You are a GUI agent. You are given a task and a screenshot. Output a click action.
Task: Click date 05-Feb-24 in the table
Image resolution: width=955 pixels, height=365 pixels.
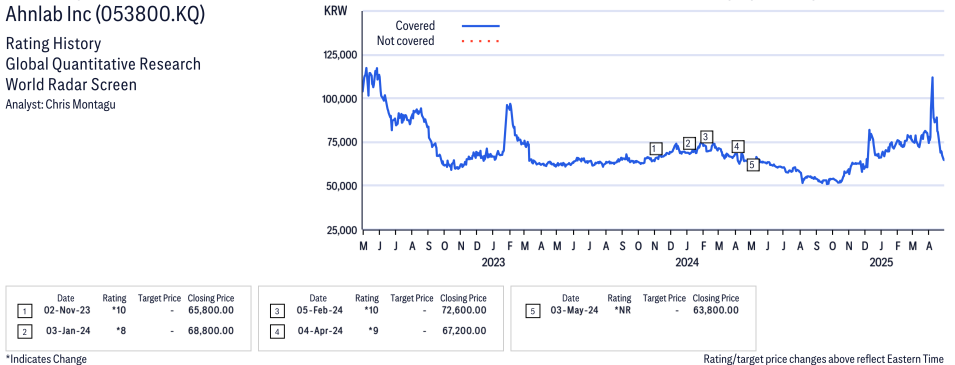(319, 310)
